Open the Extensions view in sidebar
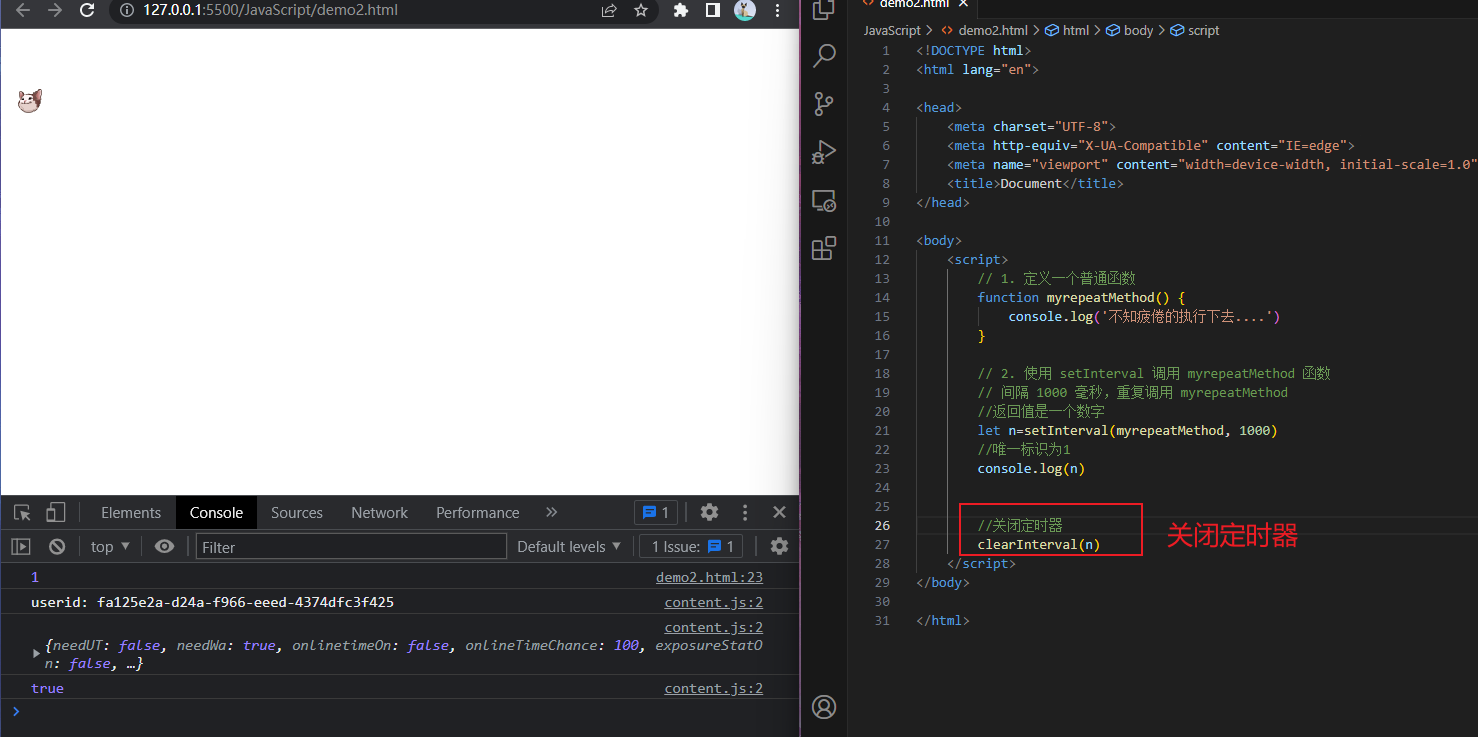This screenshot has height=737, width=1478. pyautogui.click(x=824, y=249)
